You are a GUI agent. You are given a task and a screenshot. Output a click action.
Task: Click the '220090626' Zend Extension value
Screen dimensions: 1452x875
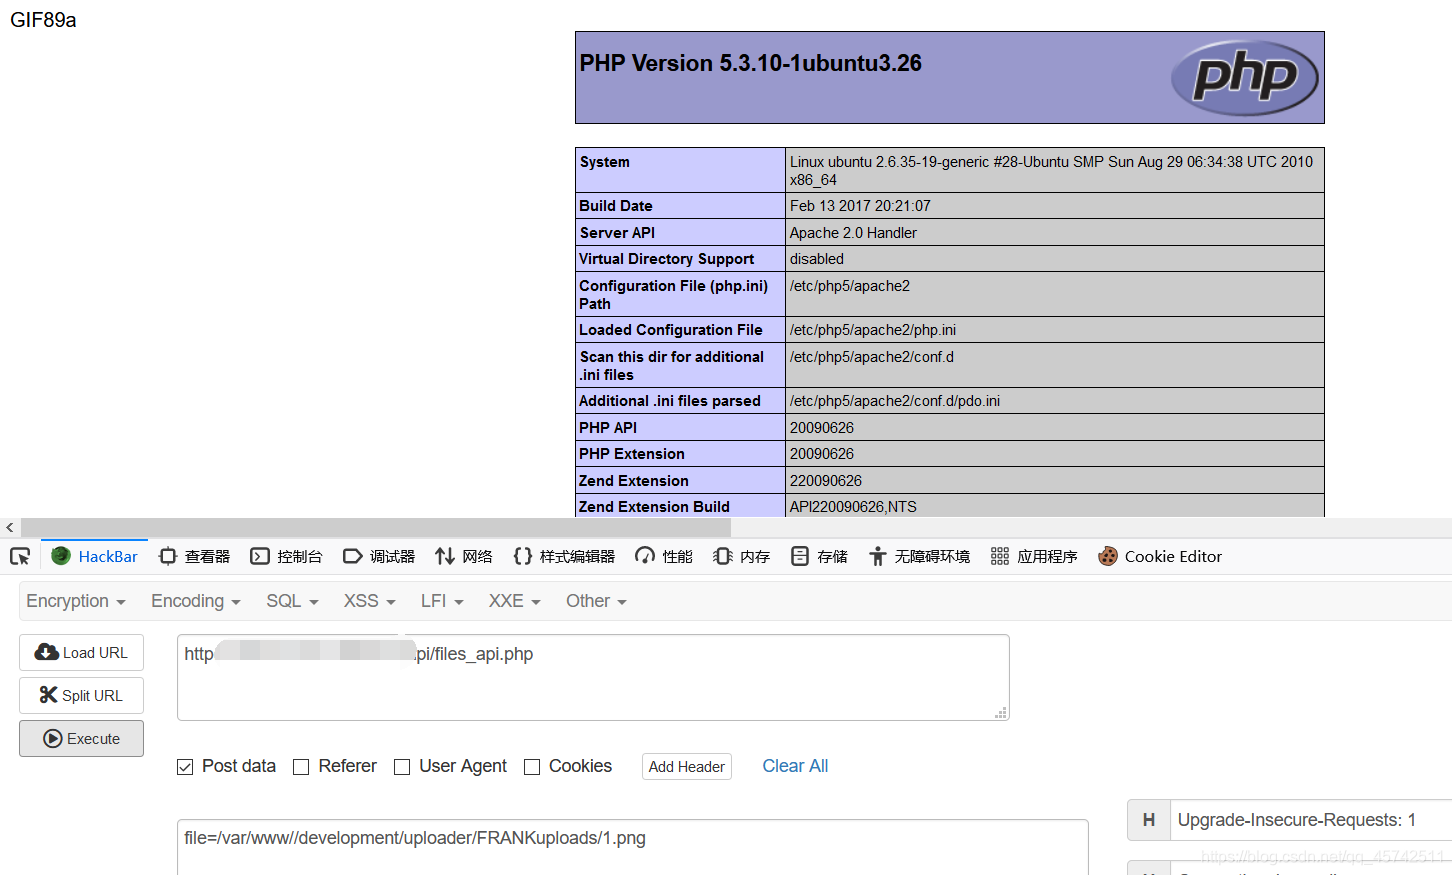[x=826, y=481]
